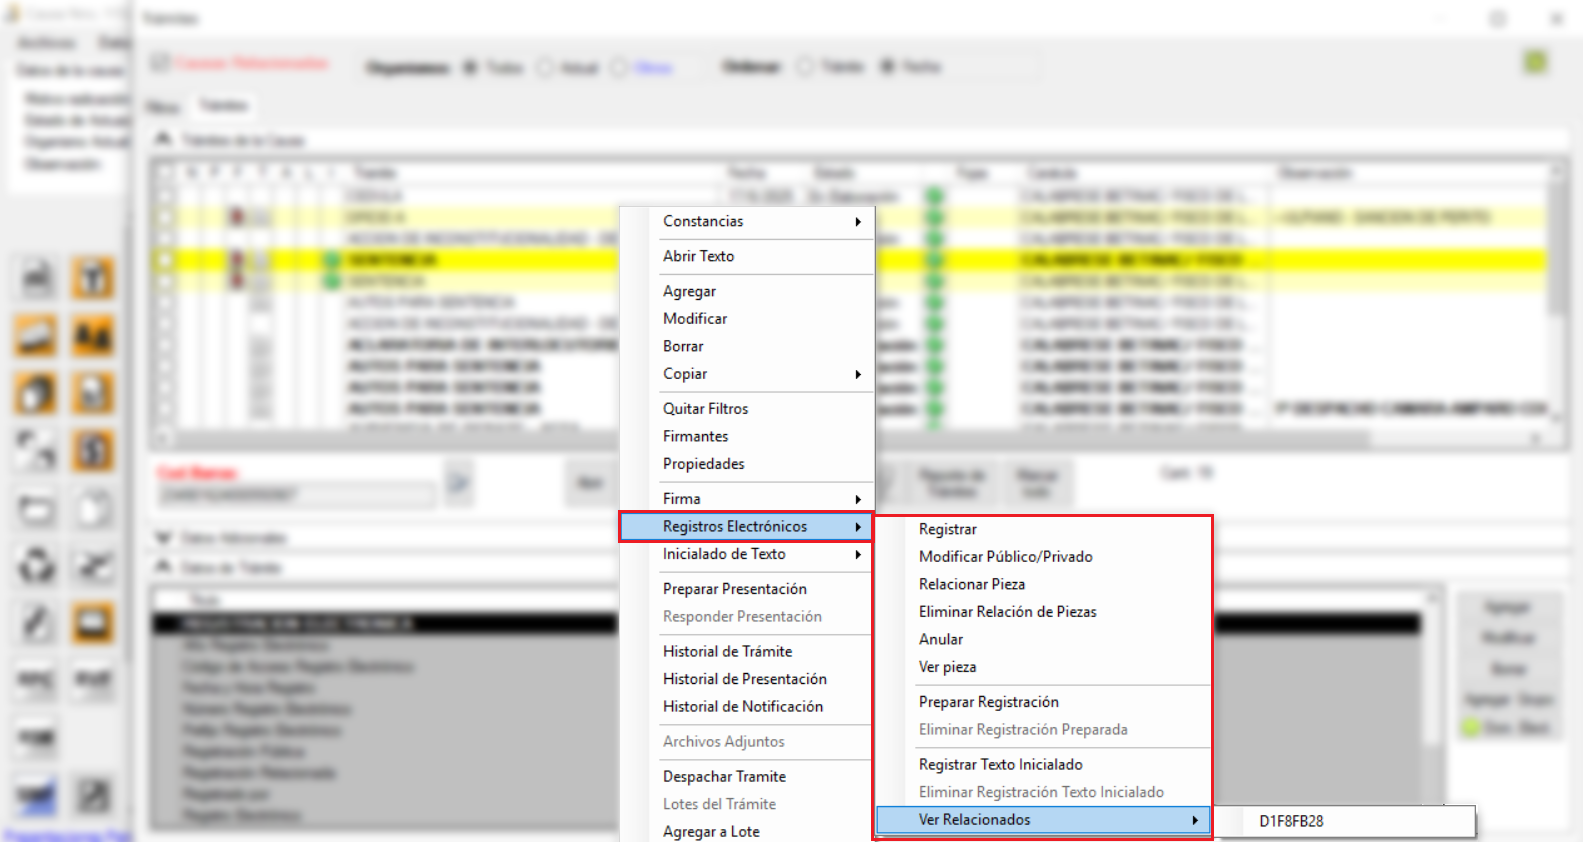Click the arrow icon beside the code field
Viewport: 1583px width, 842px height.
coord(459,483)
